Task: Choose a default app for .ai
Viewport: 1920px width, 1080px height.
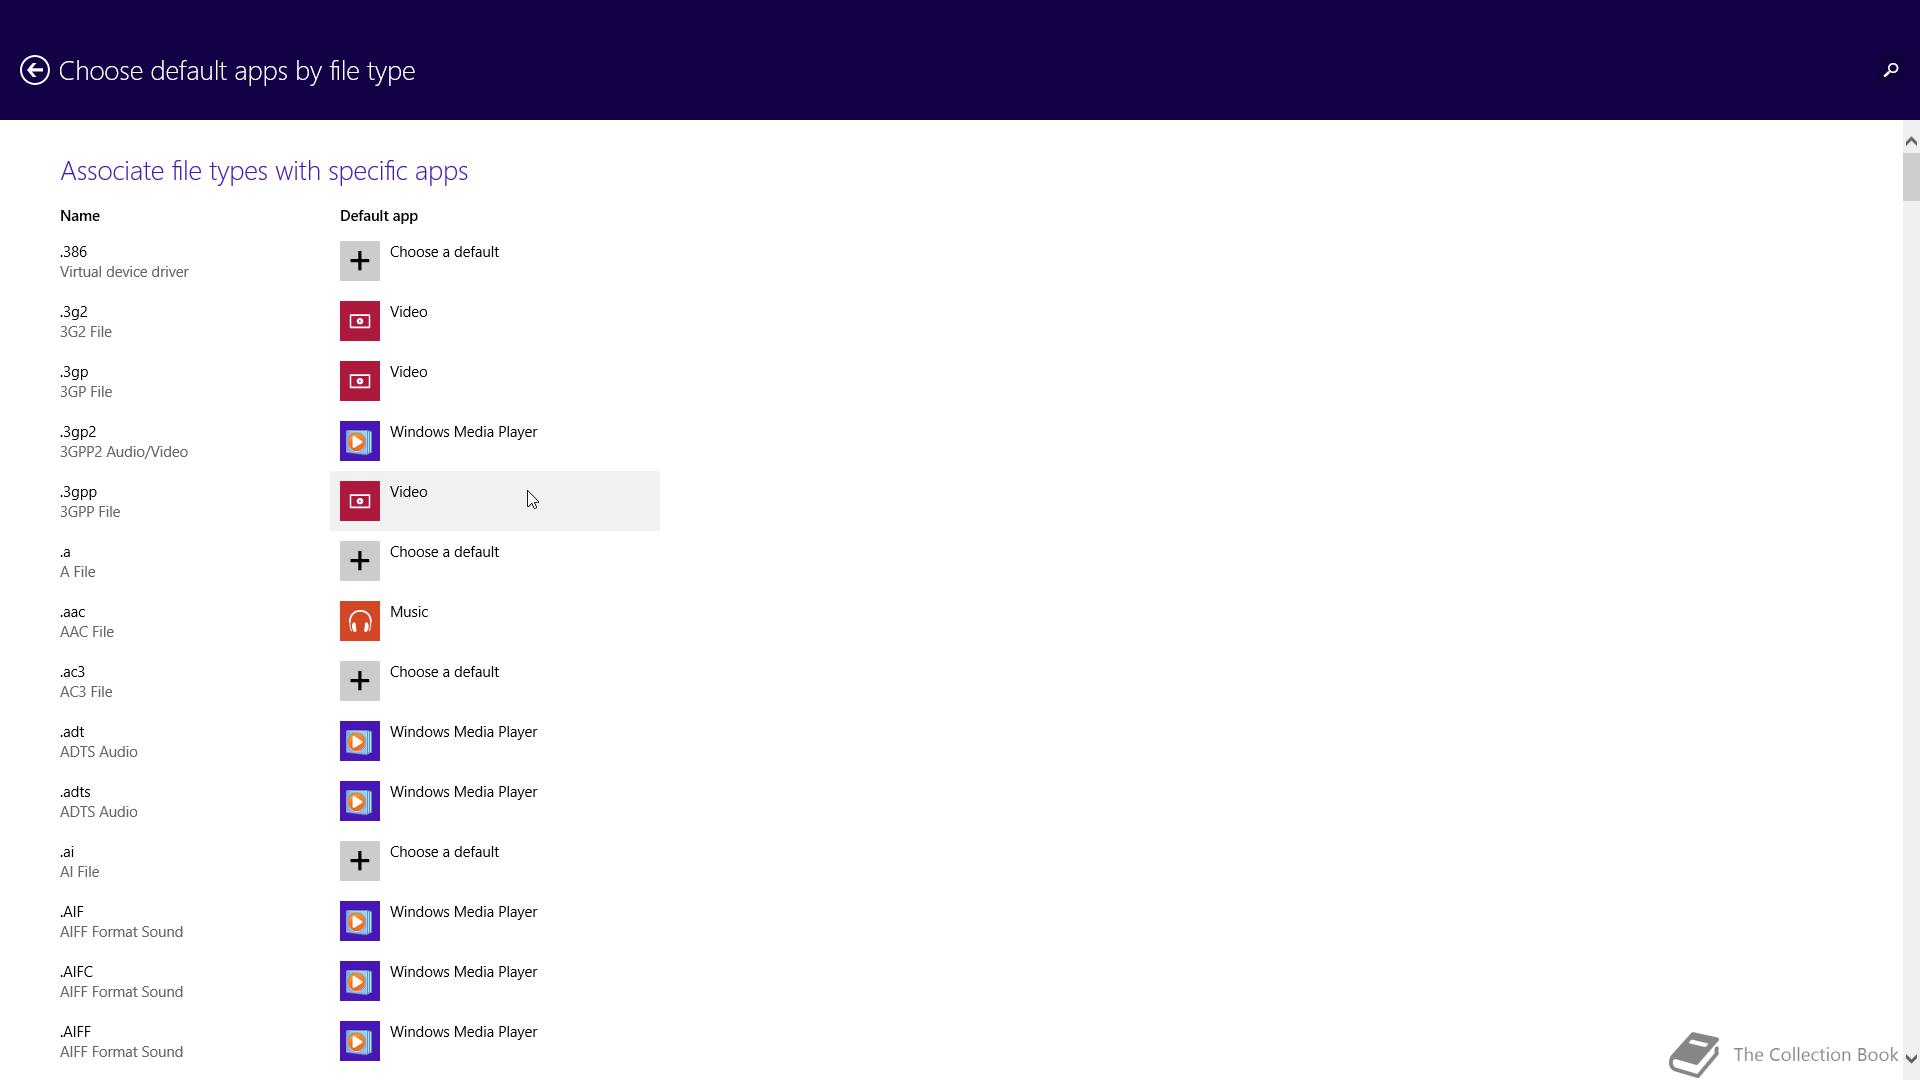Action: 495,861
